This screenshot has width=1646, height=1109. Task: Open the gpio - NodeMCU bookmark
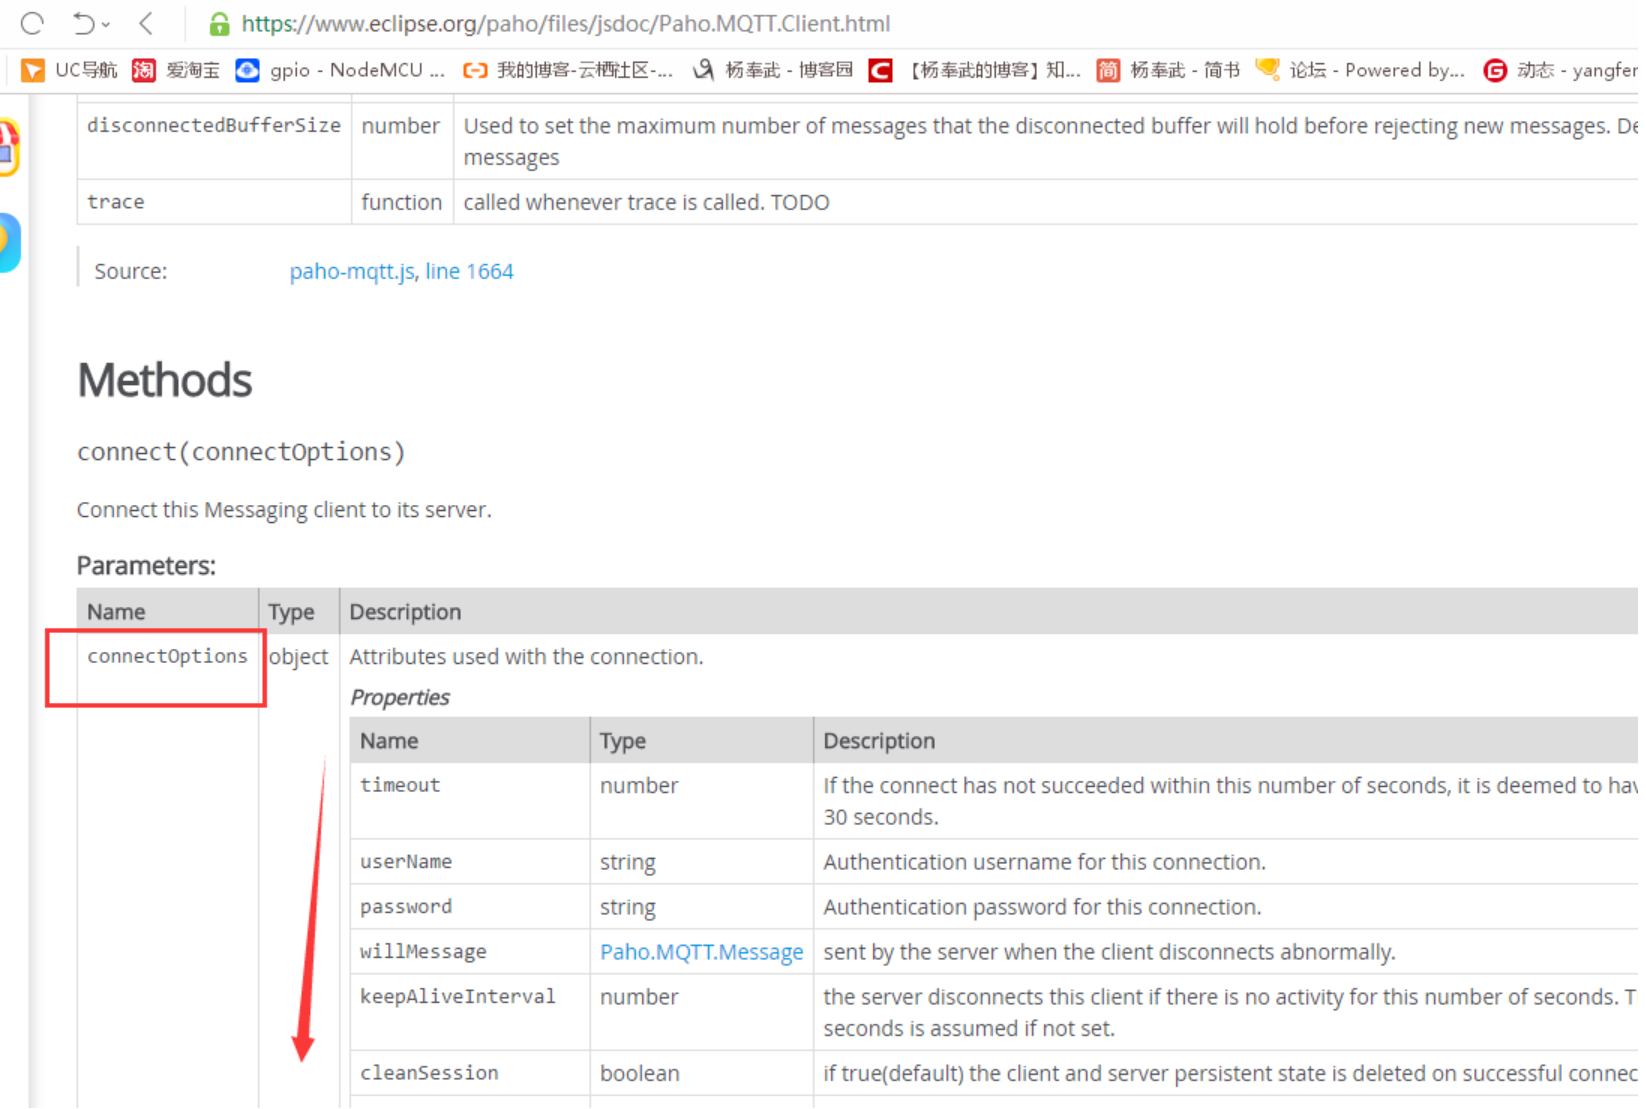[x=341, y=70]
